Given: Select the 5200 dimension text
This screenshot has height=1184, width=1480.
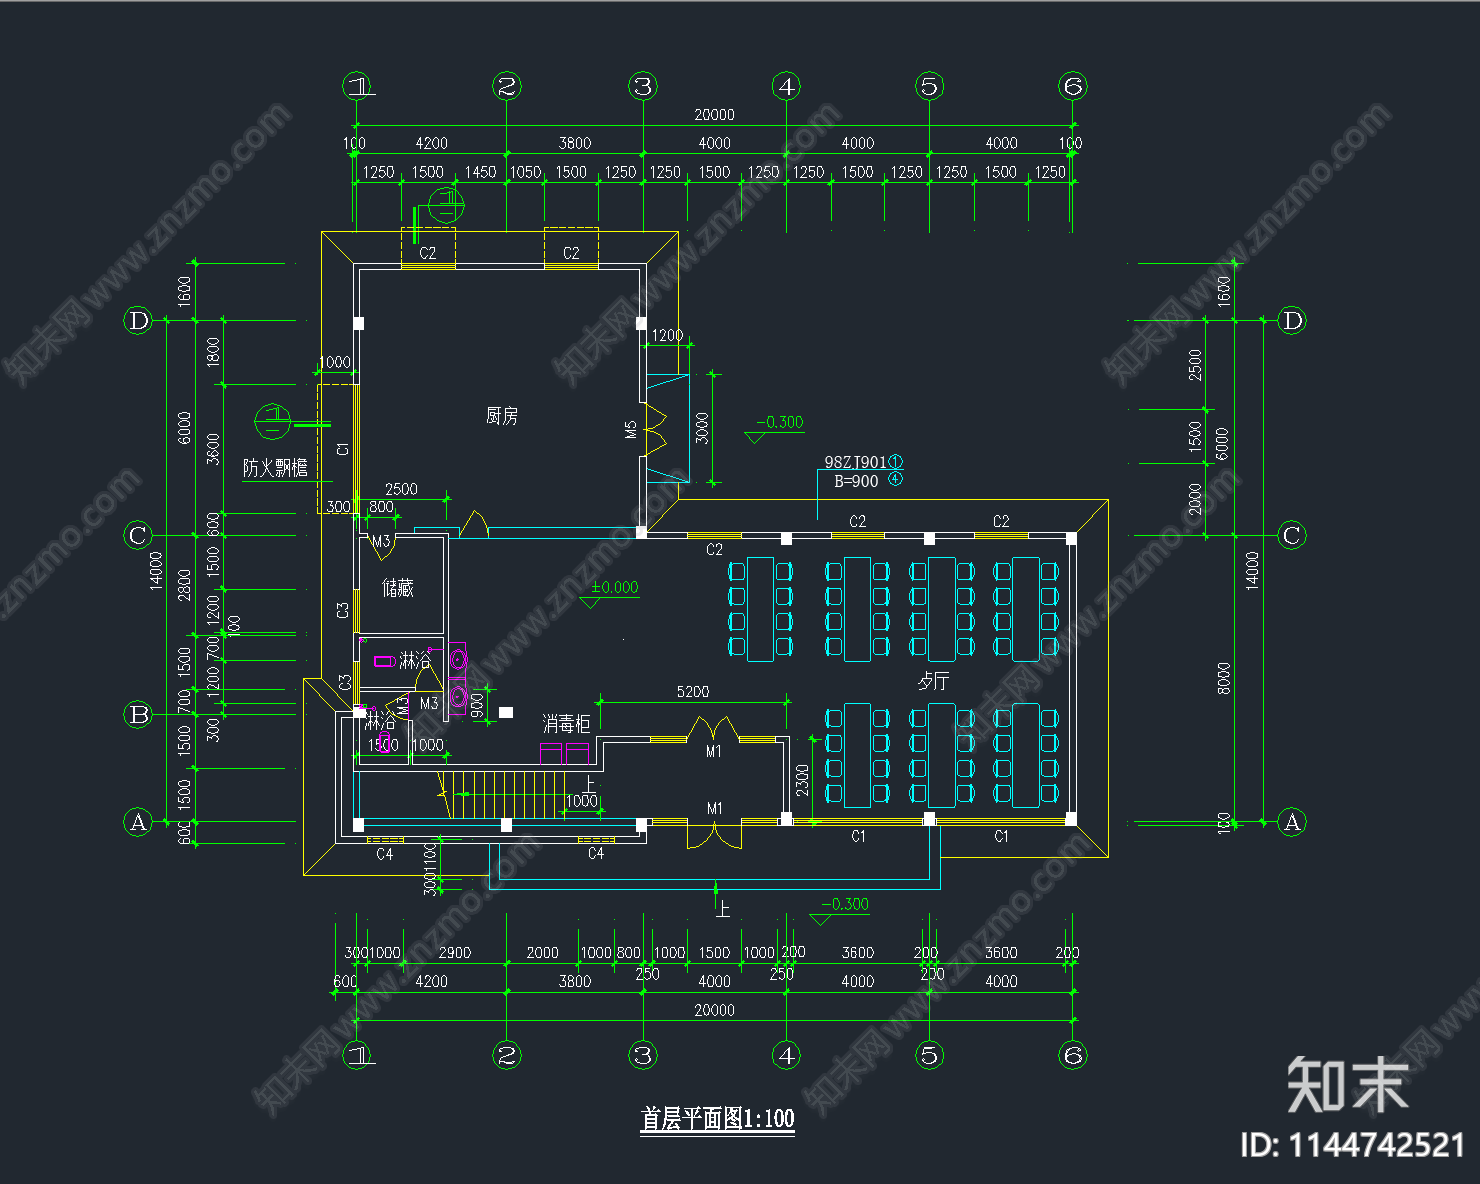Looking at the screenshot, I should click(693, 691).
